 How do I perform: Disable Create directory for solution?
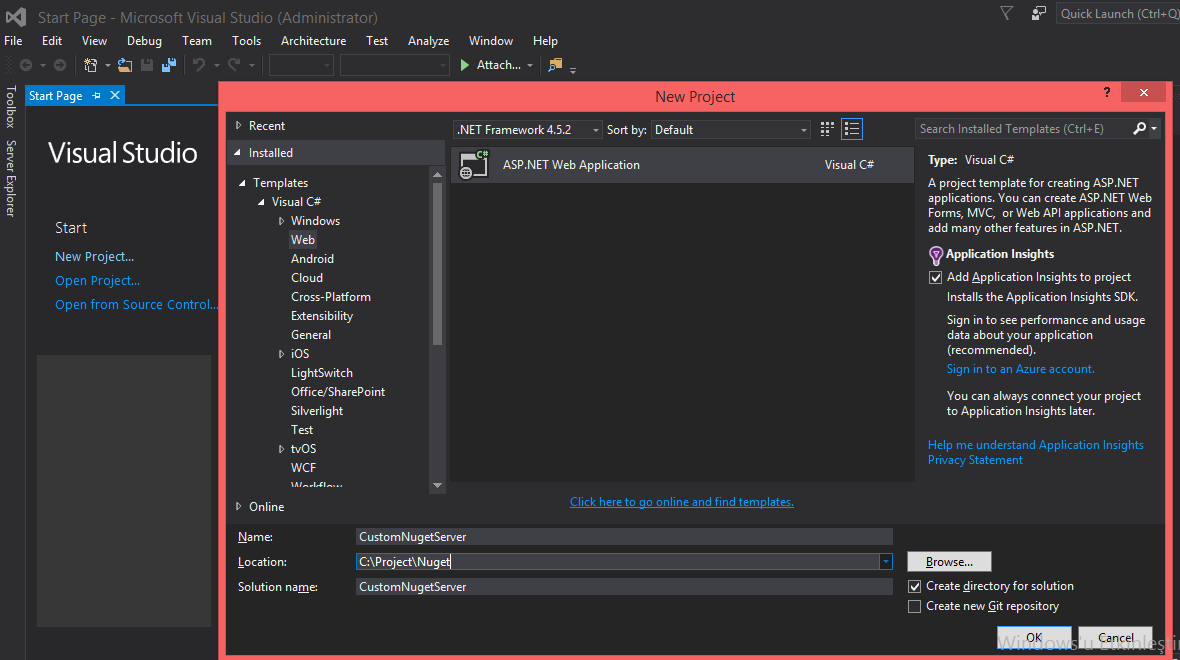click(914, 586)
